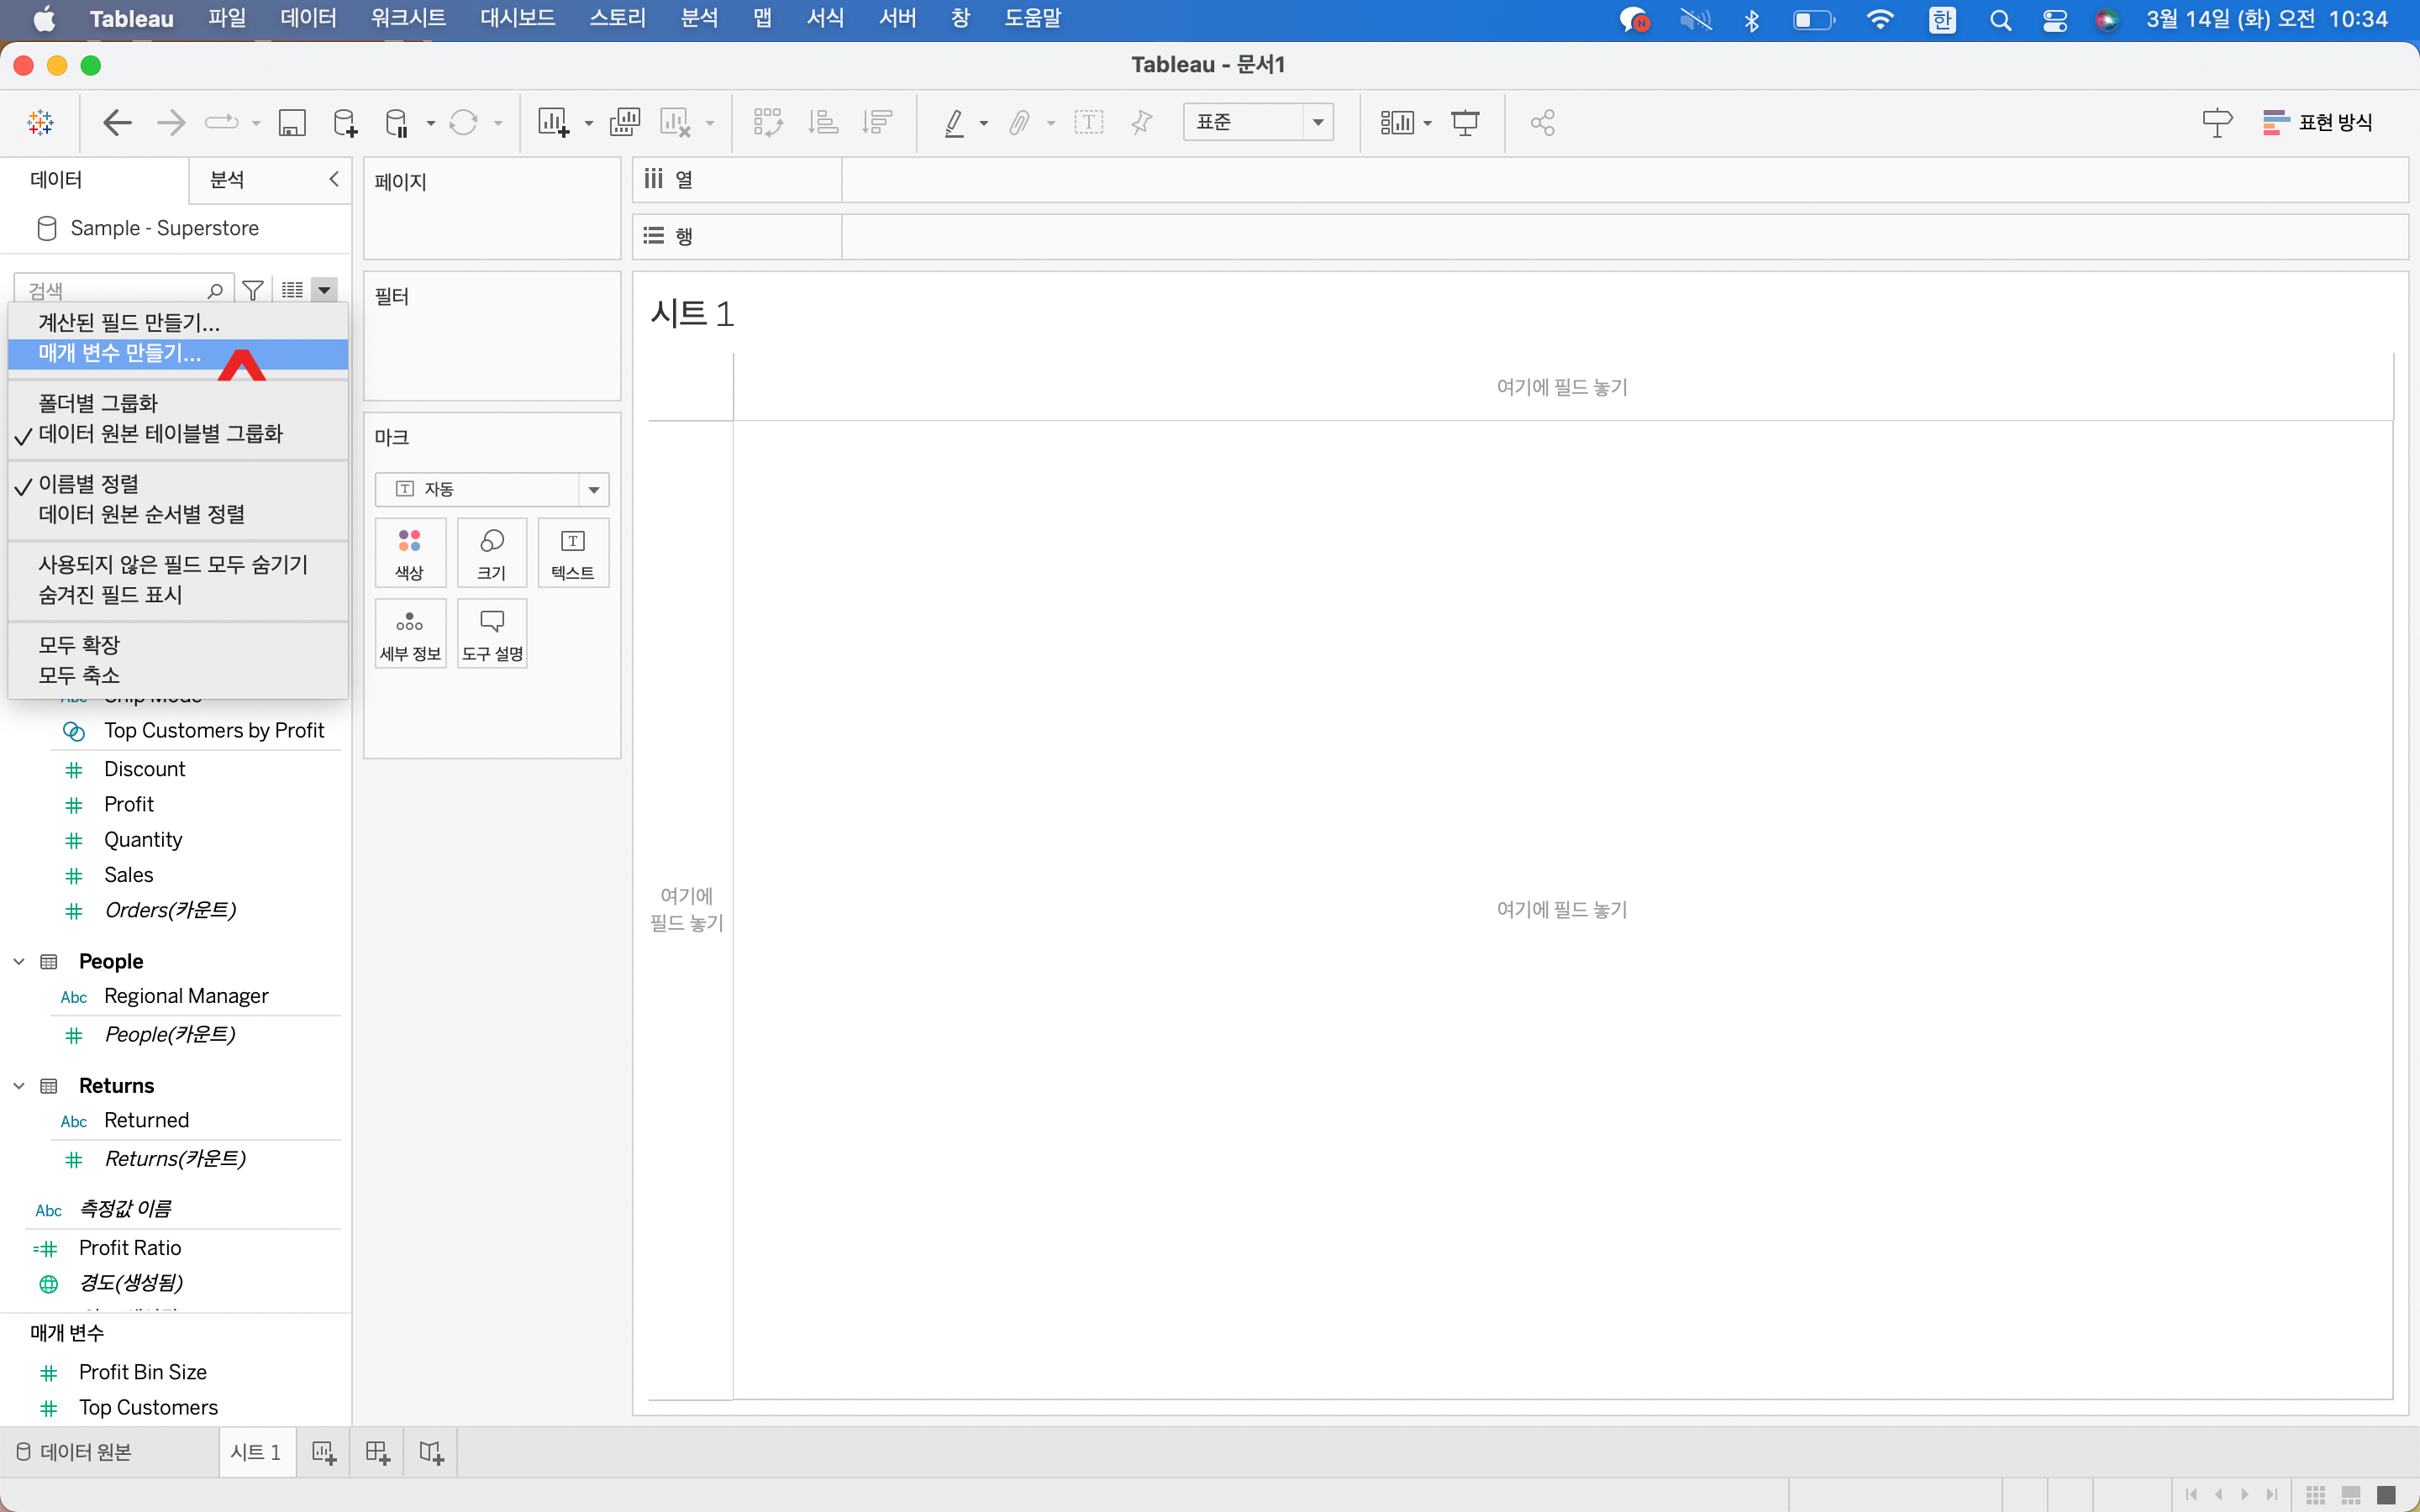Show mark labels T icon

pyautogui.click(x=1089, y=122)
